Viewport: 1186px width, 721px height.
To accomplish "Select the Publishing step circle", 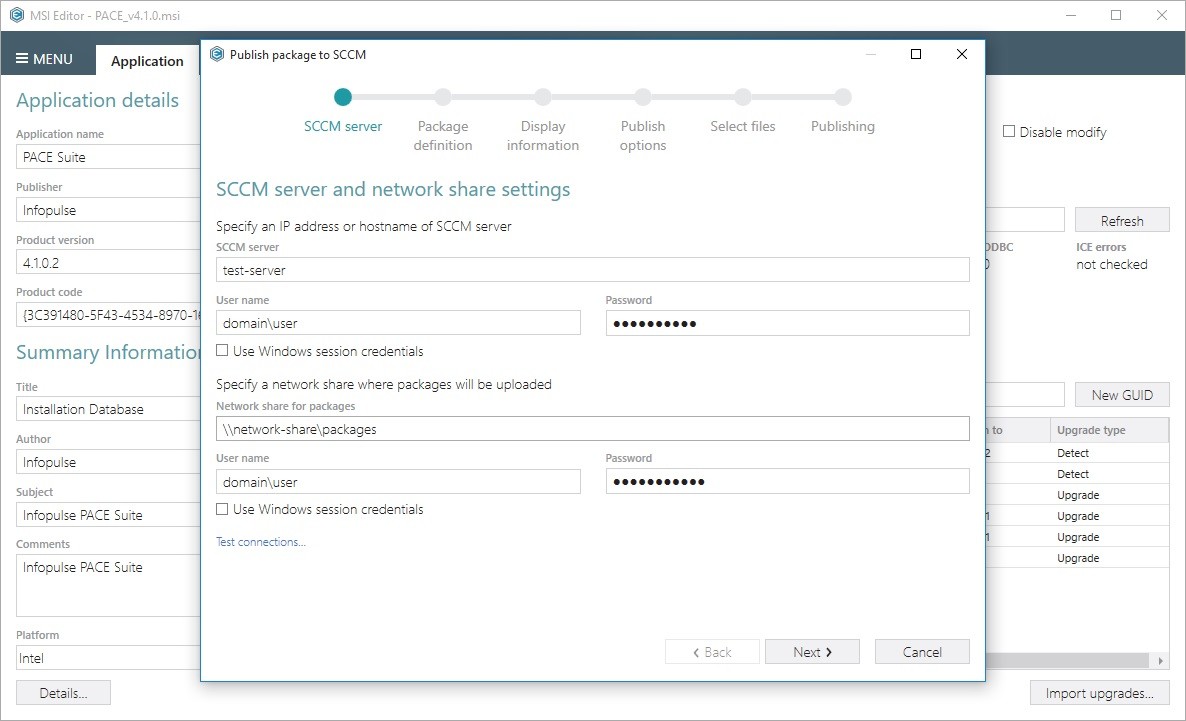I will point(843,97).
